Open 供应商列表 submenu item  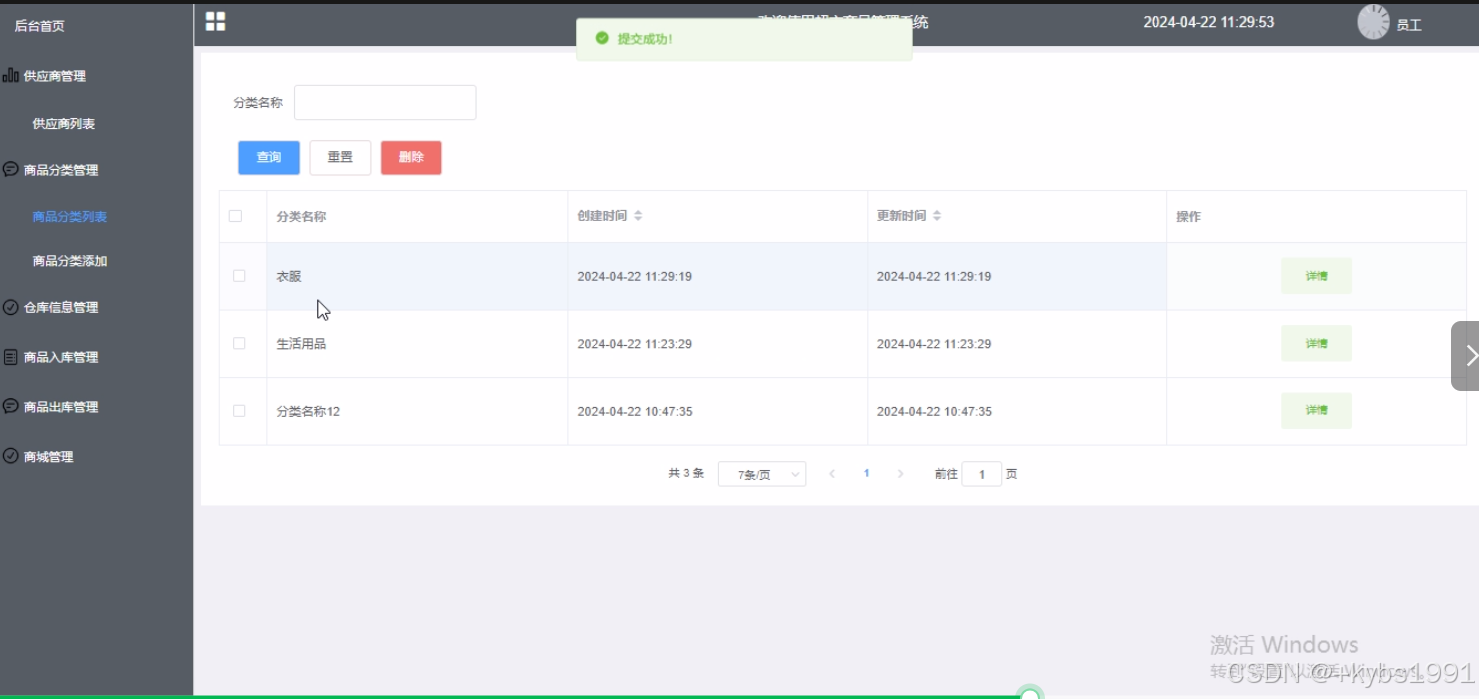(64, 124)
